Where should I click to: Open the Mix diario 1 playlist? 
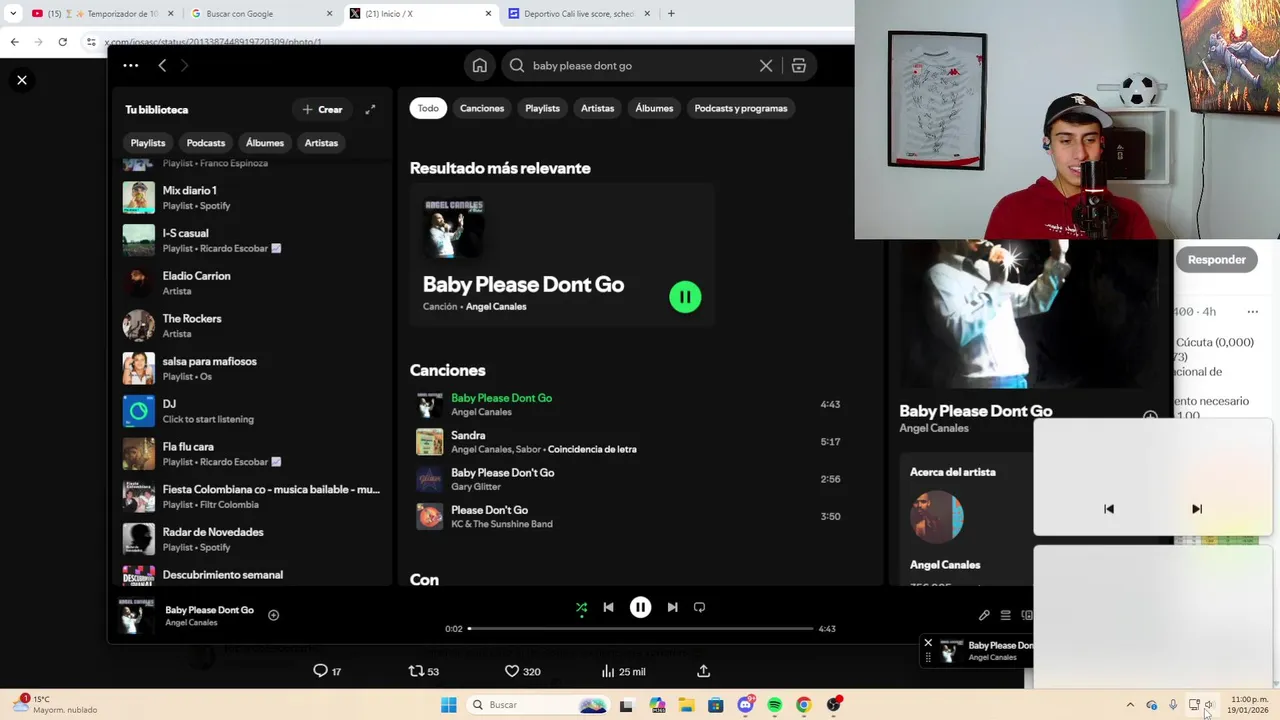coord(252,198)
